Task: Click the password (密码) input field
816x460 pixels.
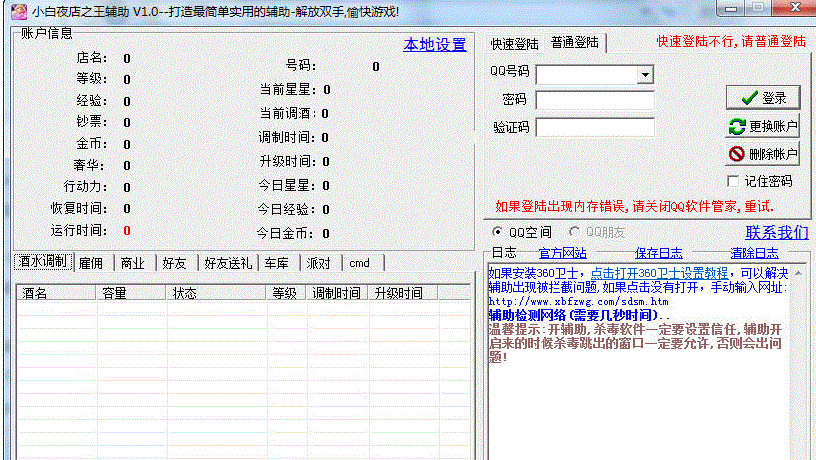Action: pyautogui.click(x=595, y=100)
